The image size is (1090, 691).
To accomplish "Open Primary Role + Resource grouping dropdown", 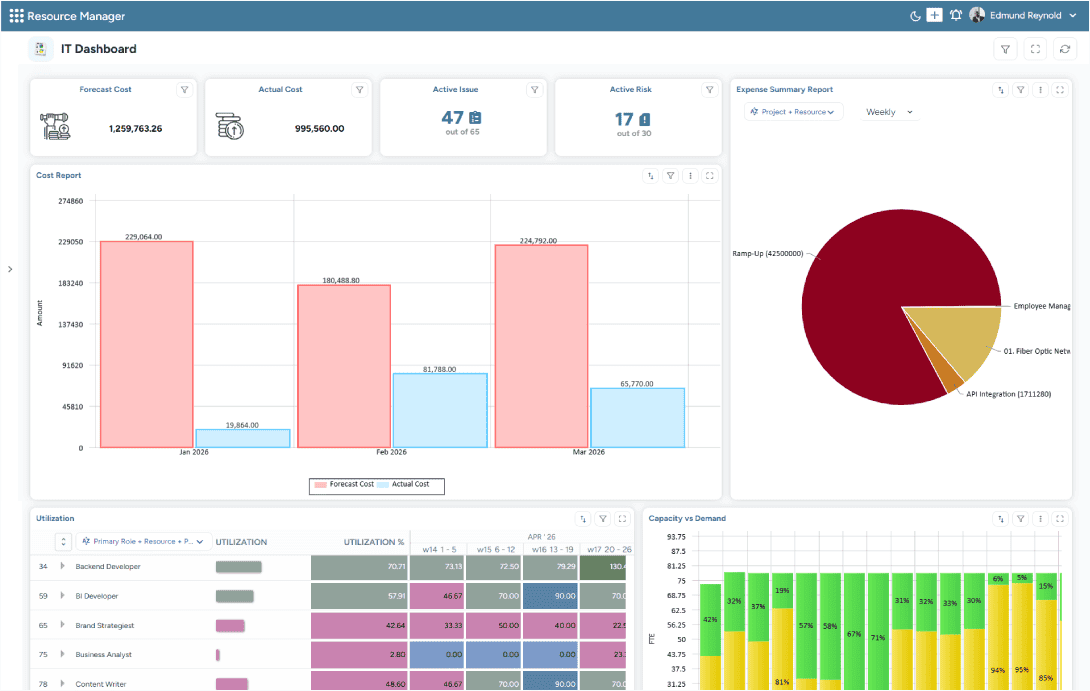I will coord(143,542).
